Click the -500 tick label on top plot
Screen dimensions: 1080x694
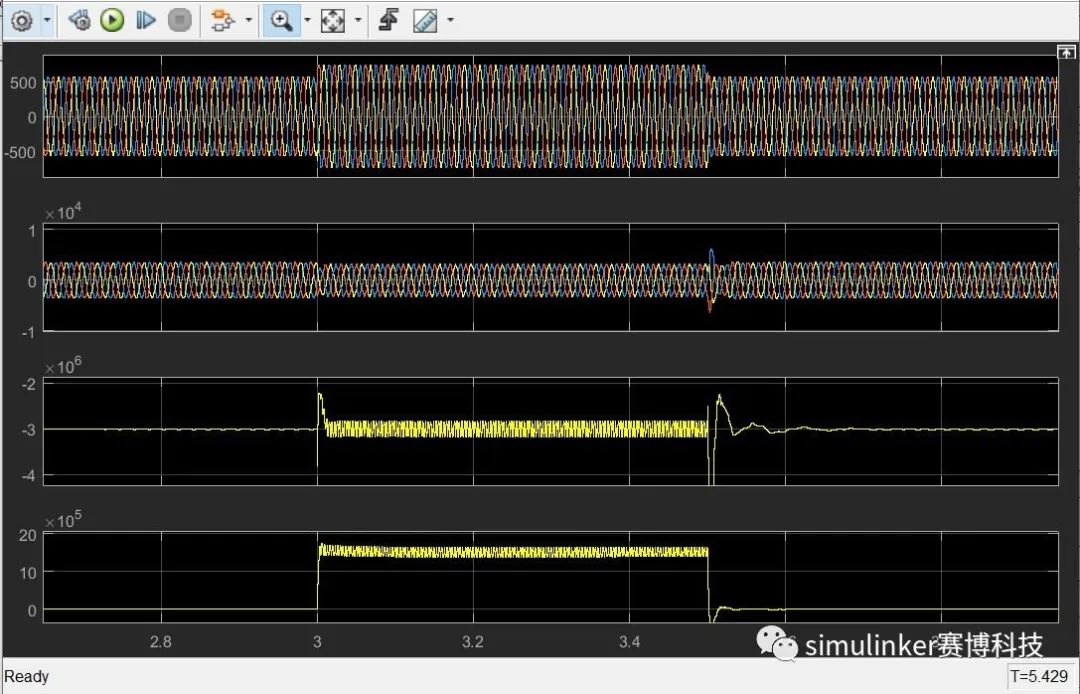click(20, 153)
